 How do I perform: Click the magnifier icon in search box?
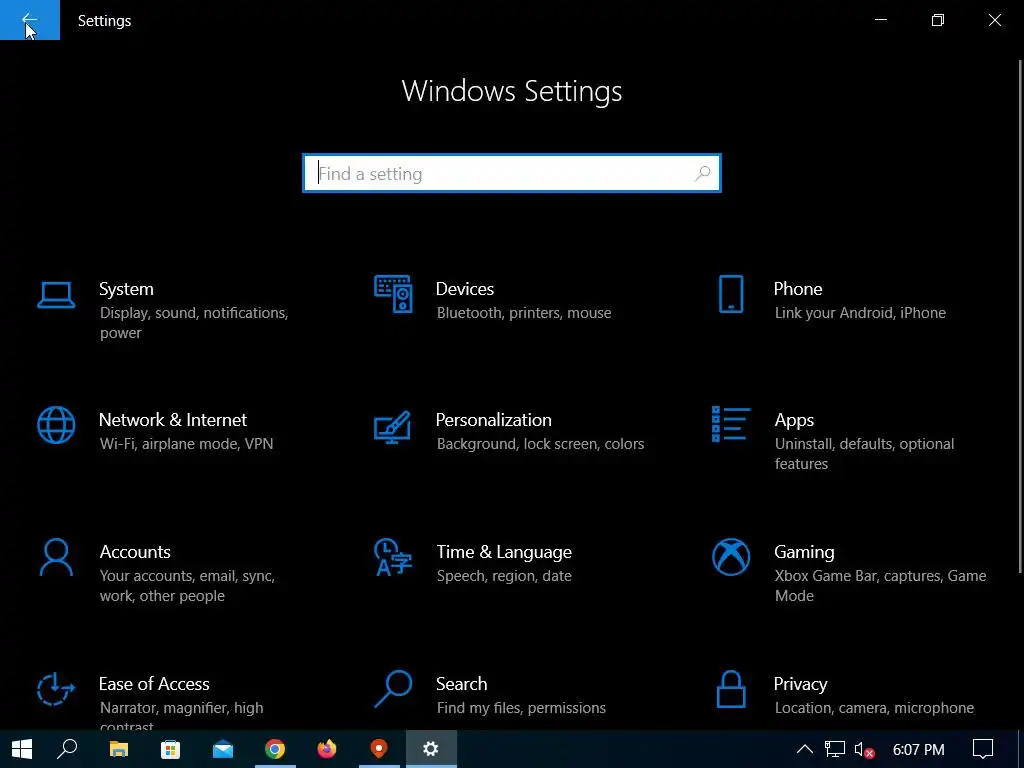(x=703, y=173)
